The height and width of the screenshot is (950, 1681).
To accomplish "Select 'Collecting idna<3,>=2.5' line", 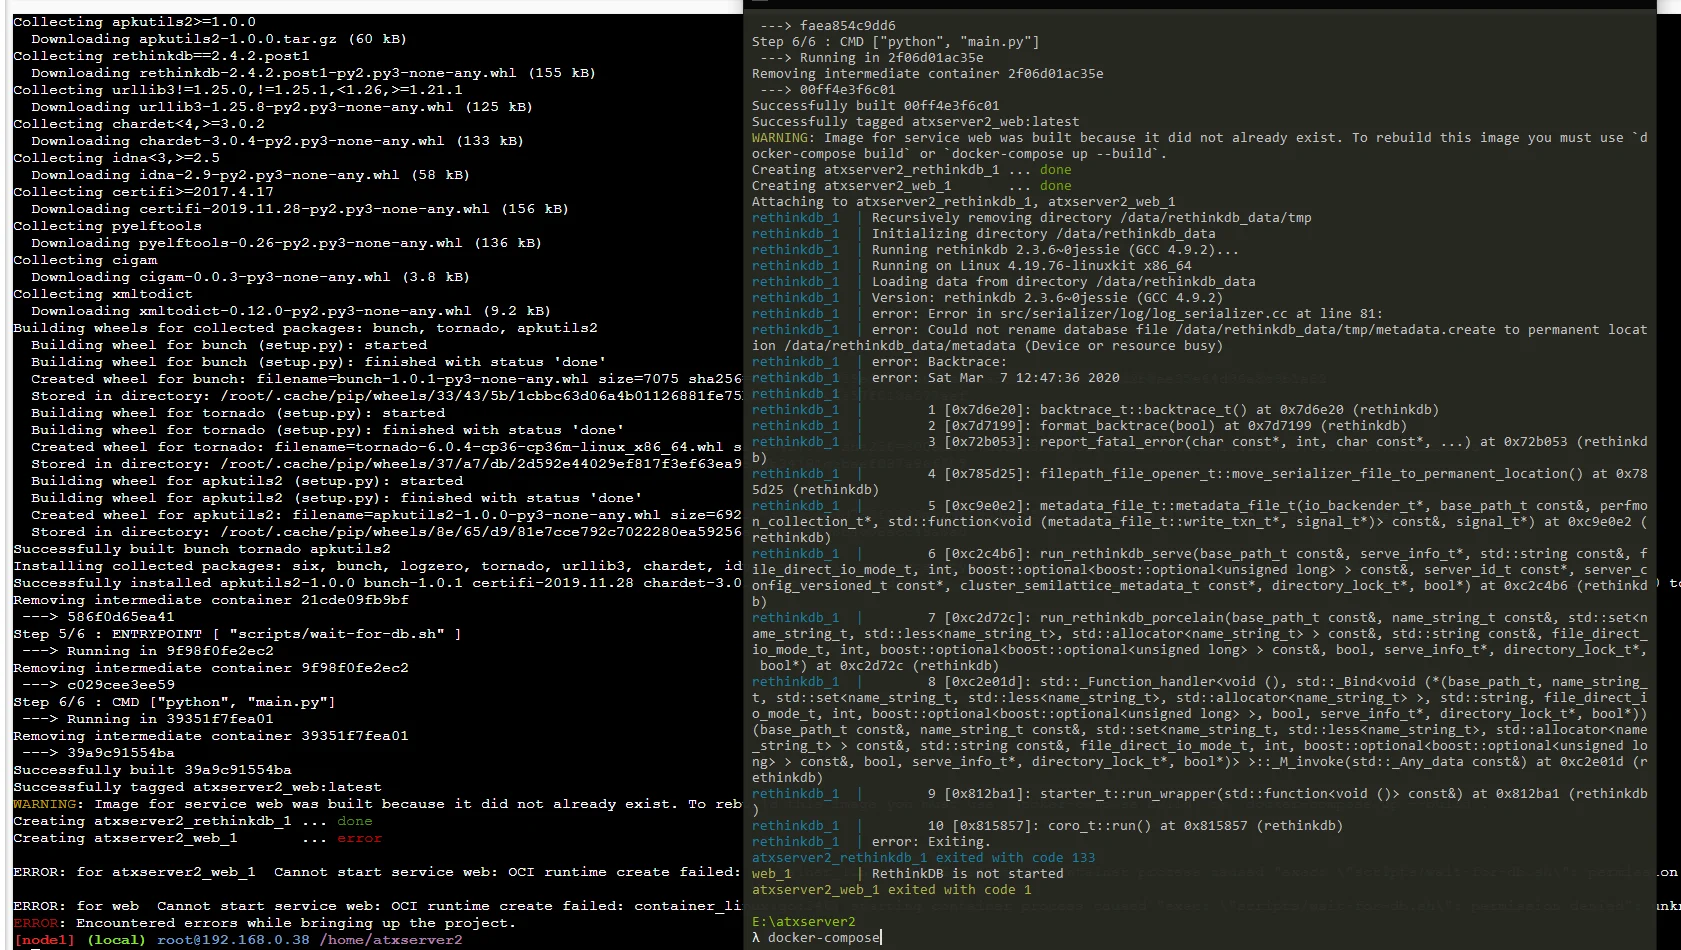I will (x=116, y=158).
